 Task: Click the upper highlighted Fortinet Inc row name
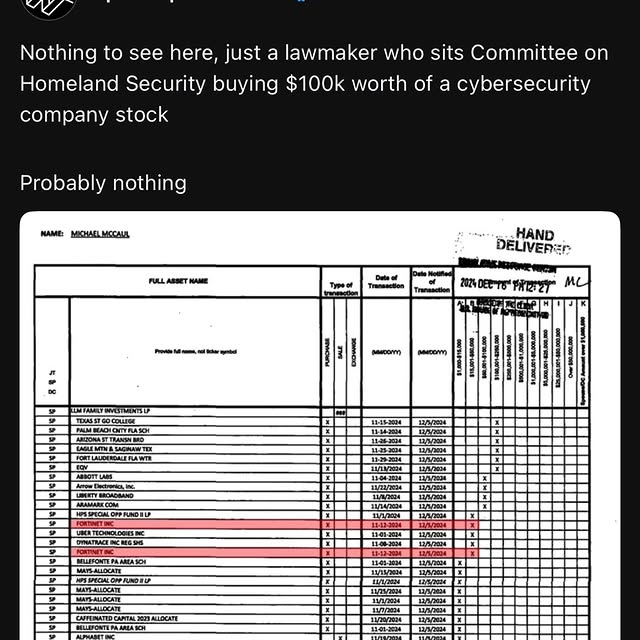point(93,524)
